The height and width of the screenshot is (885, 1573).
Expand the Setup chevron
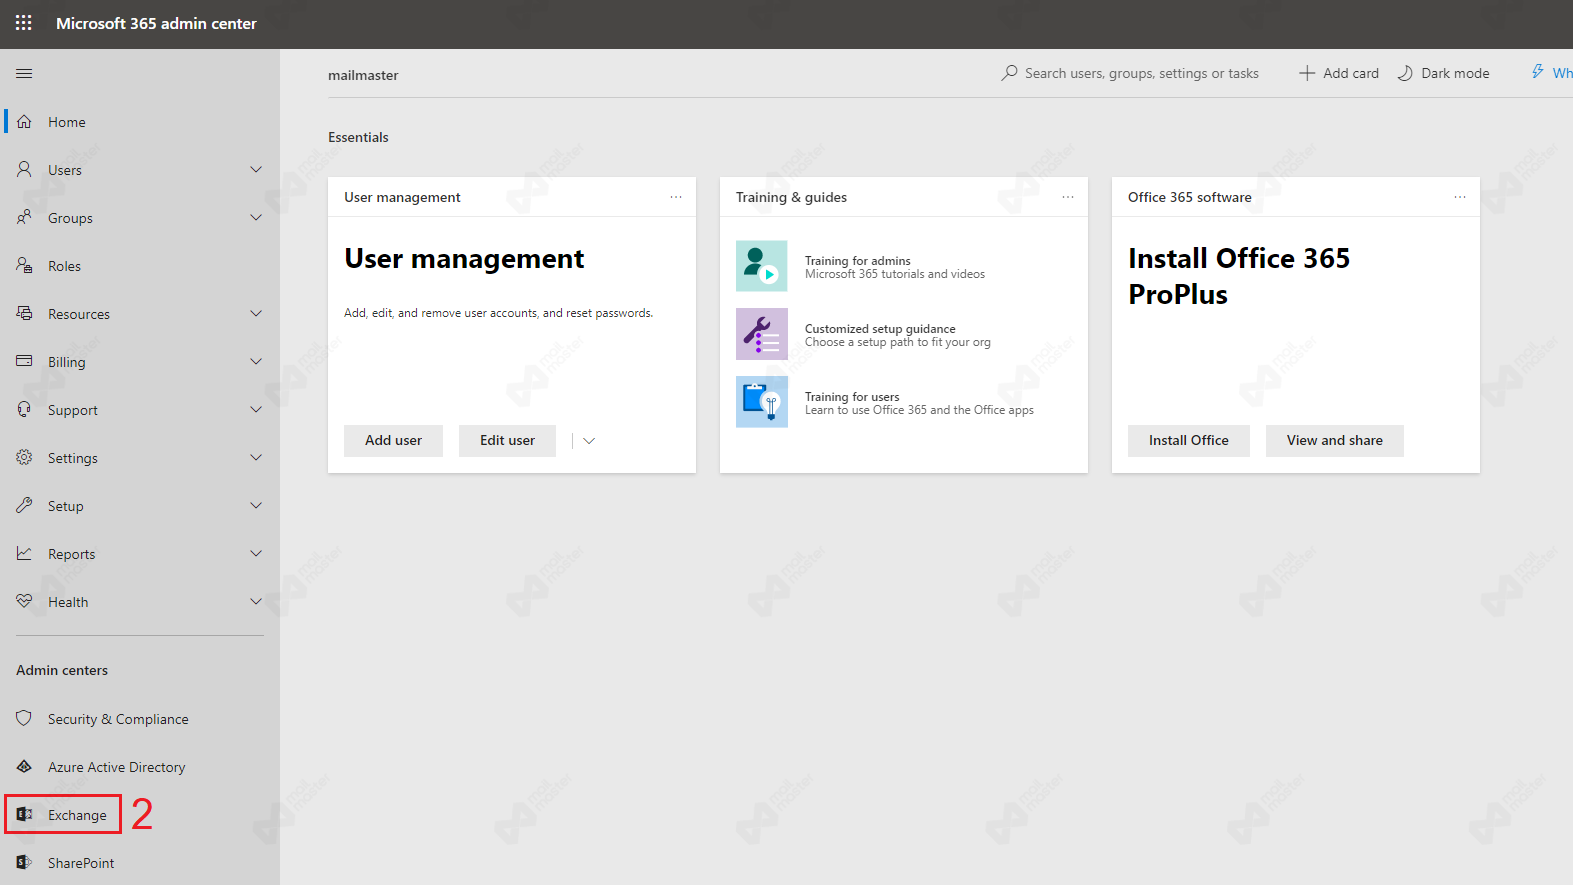click(x=256, y=505)
